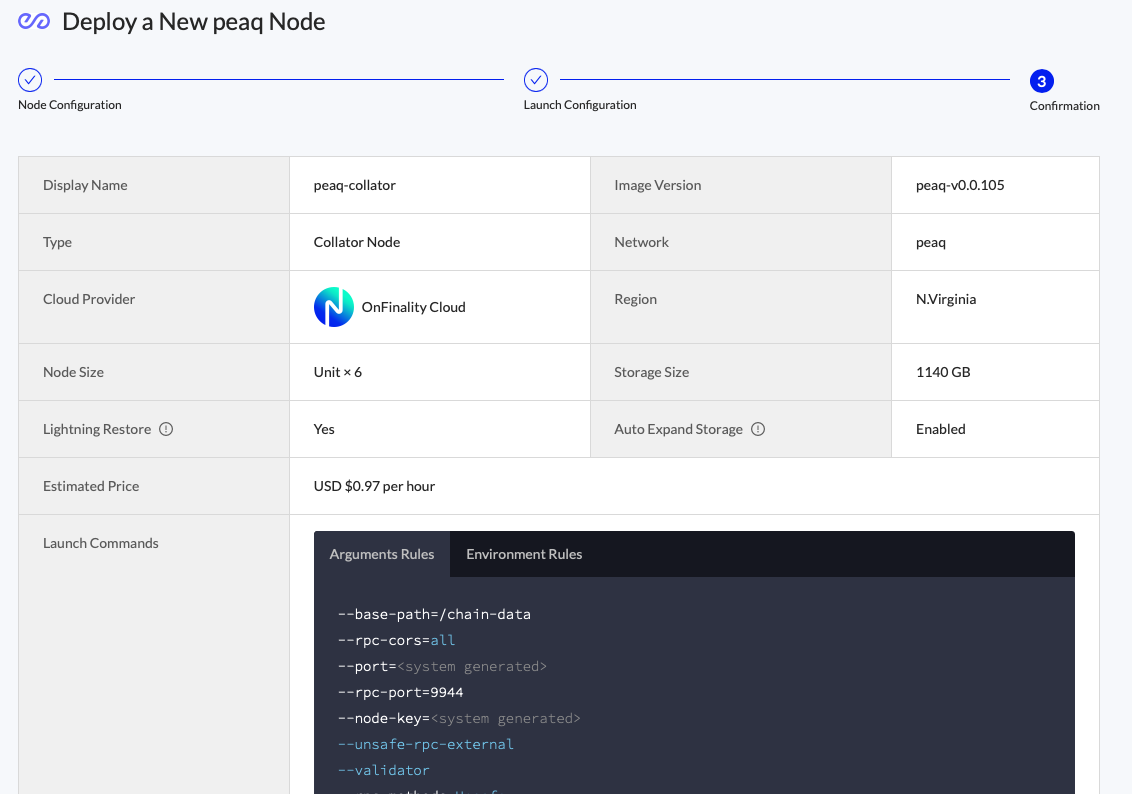Click the Auto Expand Storage info icon
The height and width of the screenshot is (794, 1132).
coord(758,429)
